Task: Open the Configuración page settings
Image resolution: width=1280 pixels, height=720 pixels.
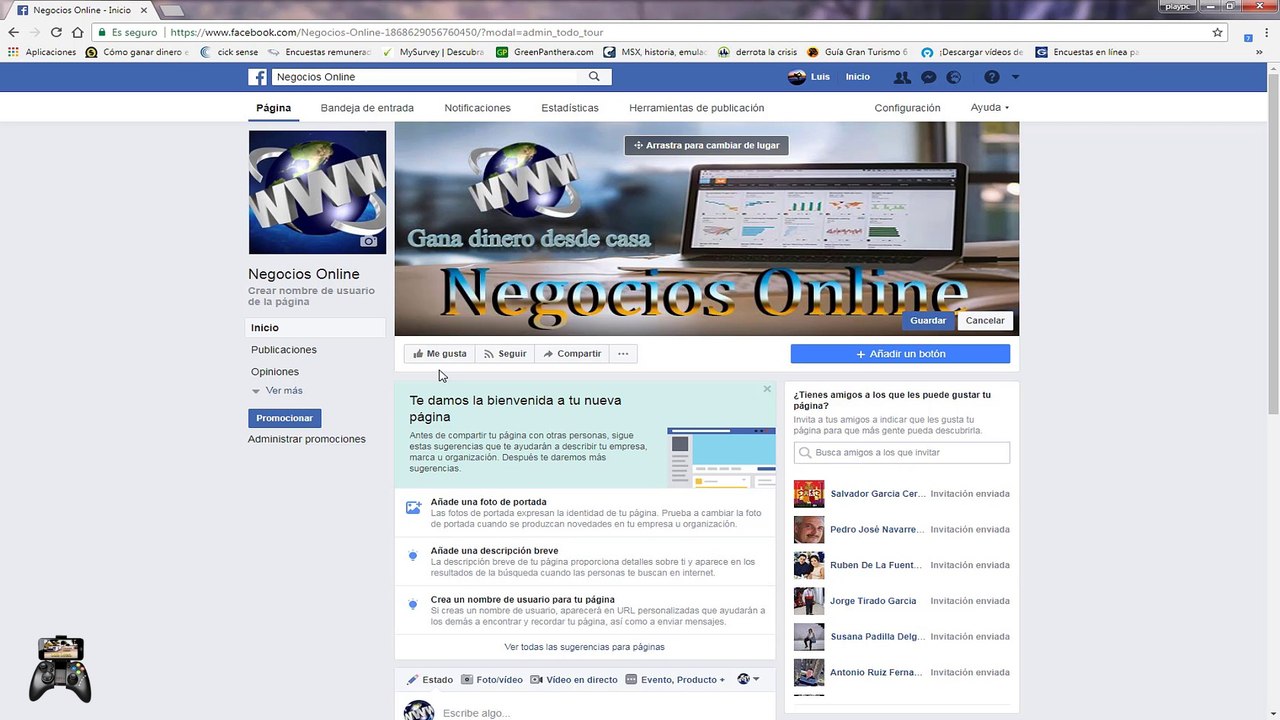Action: pyautogui.click(x=907, y=108)
